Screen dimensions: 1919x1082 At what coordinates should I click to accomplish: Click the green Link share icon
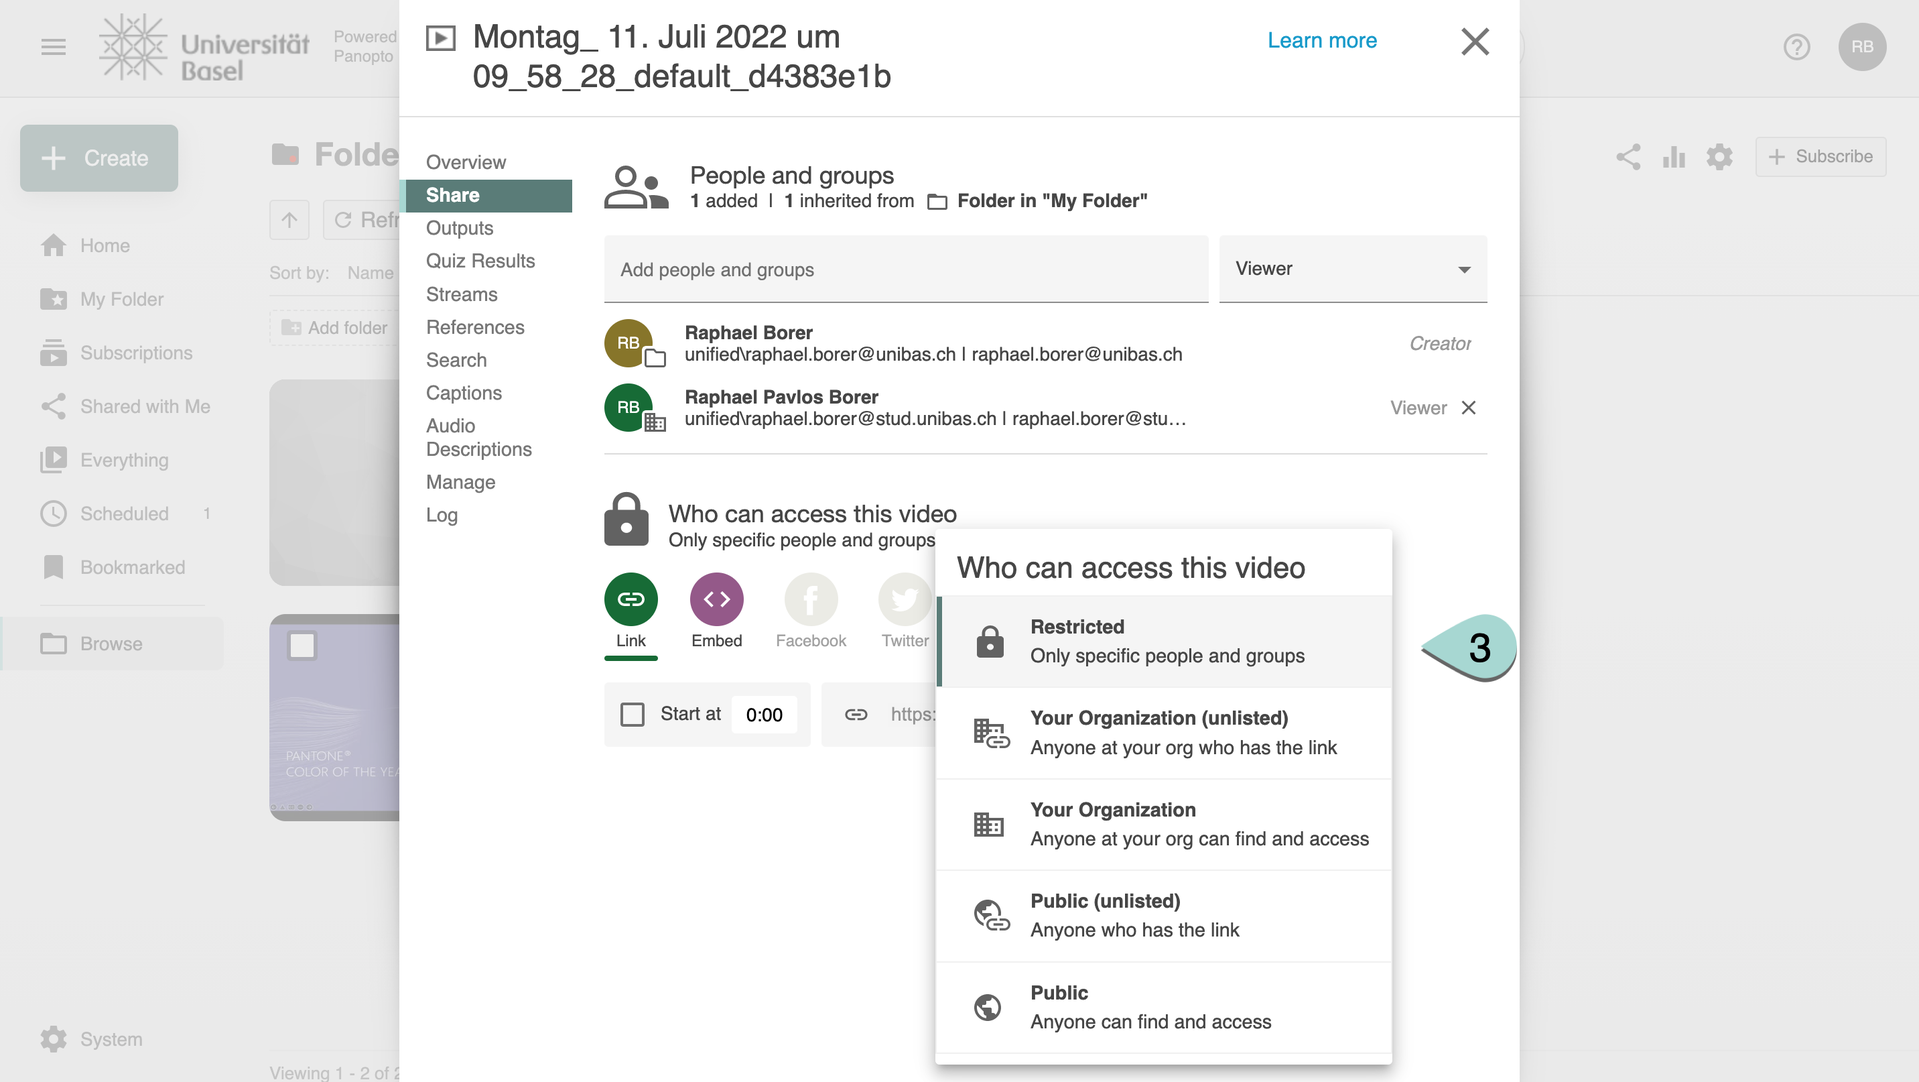[x=630, y=599]
